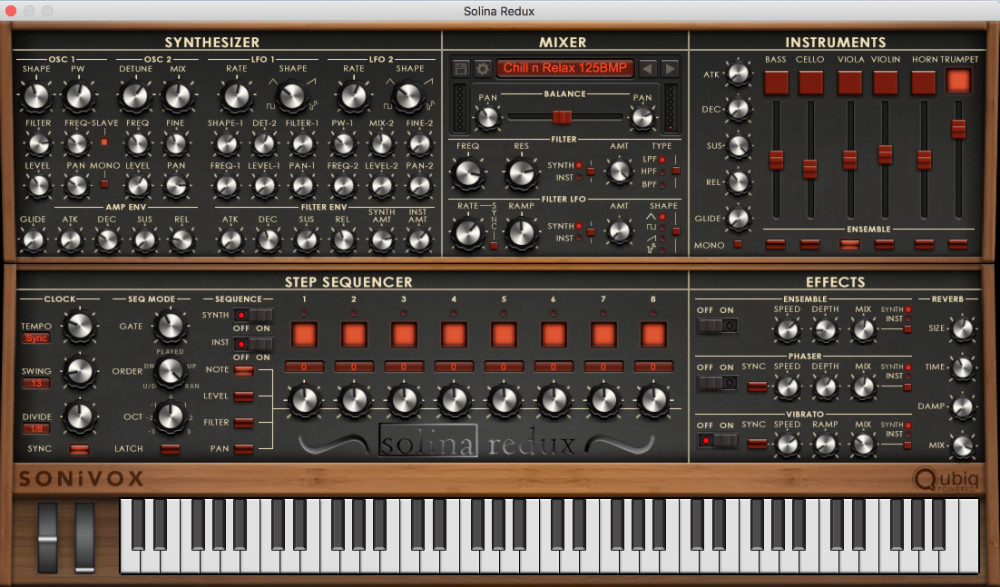
Task: Click the TEMPO Sync value display
Action: [36, 338]
